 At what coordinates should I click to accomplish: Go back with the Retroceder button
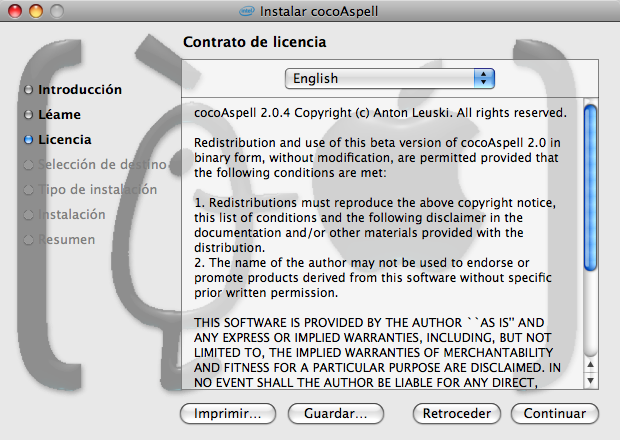pyautogui.click(x=456, y=413)
